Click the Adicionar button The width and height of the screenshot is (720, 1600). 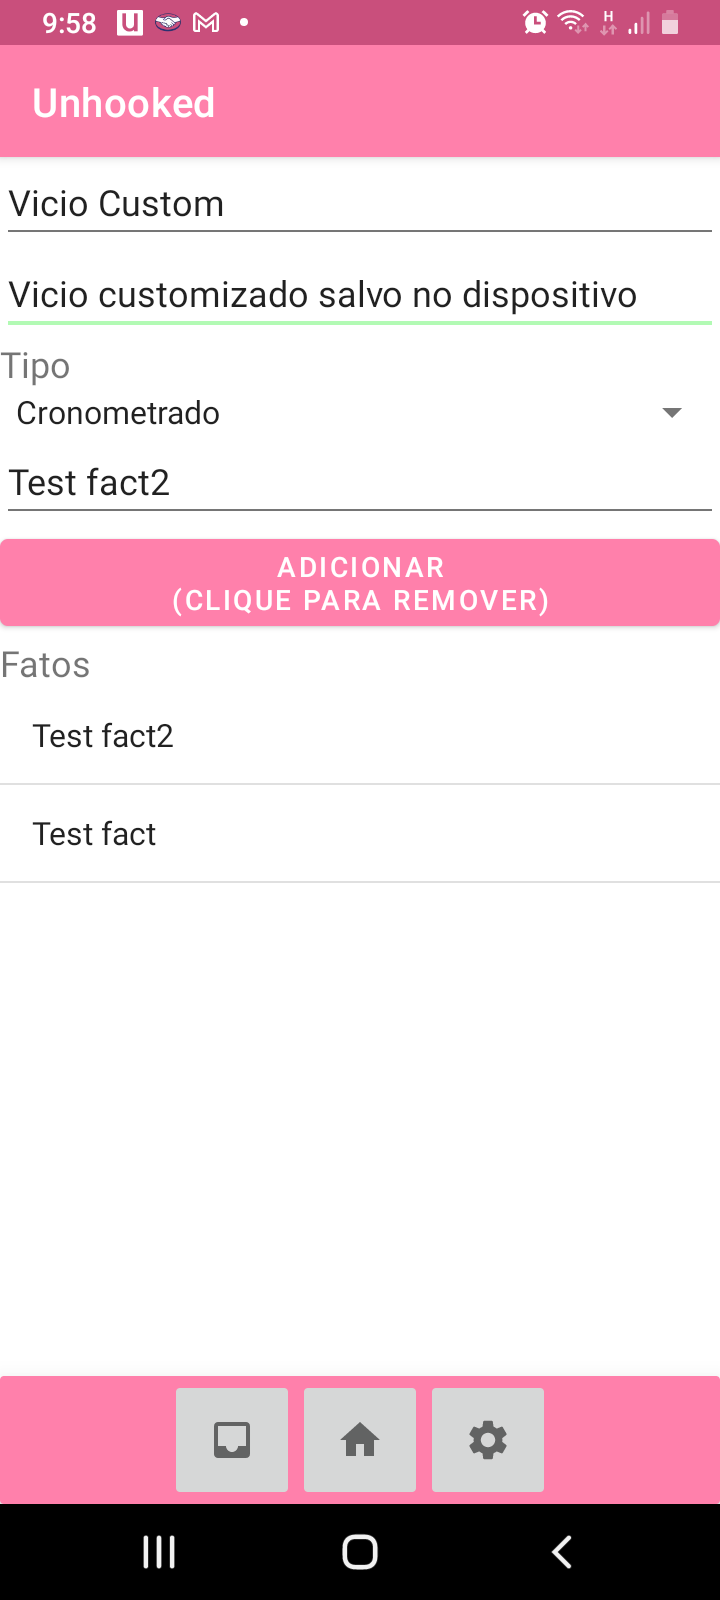pos(360,583)
